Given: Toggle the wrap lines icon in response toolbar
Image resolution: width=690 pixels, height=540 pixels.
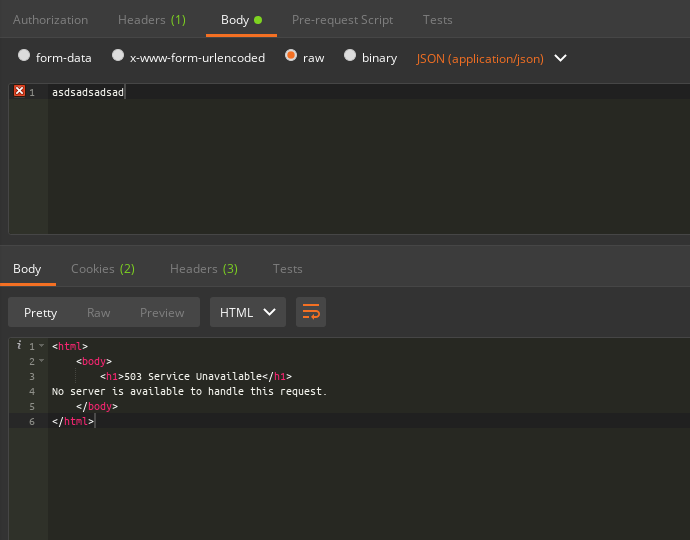Looking at the screenshot, I should coord(311,312).
